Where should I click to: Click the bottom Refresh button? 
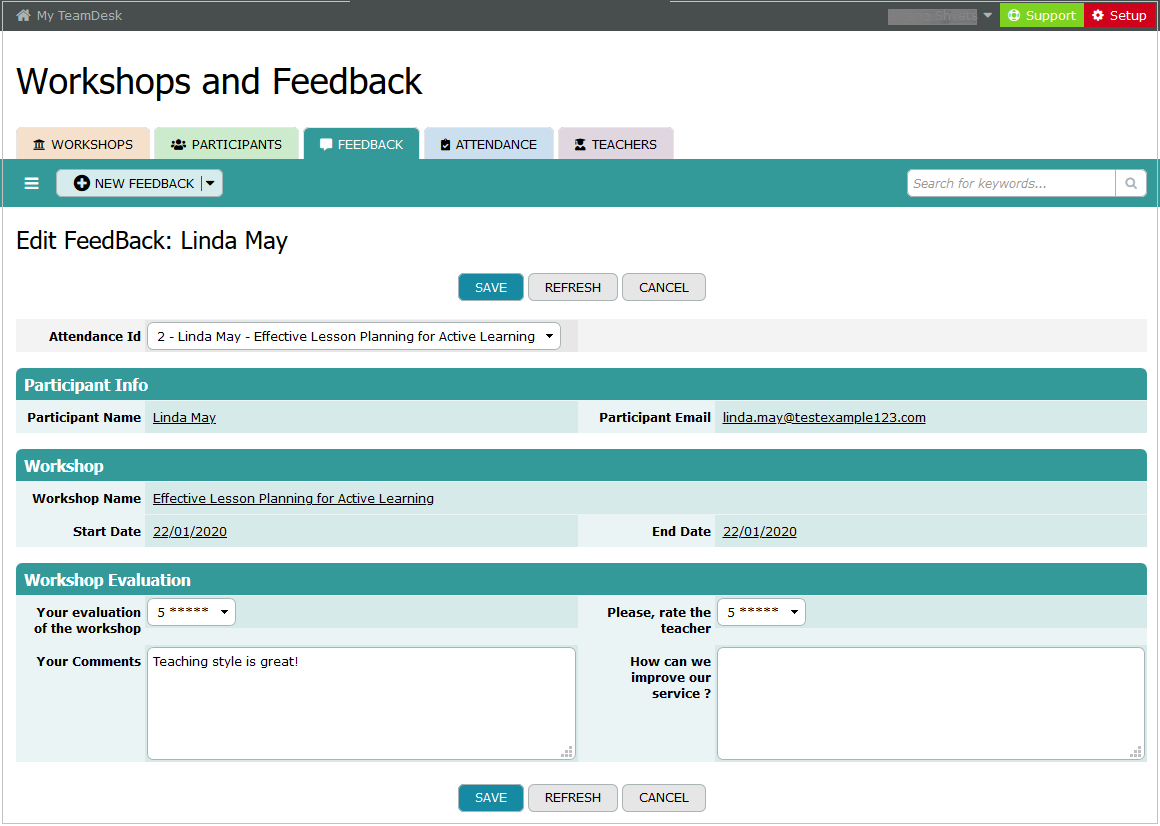[x=573, y=798]
